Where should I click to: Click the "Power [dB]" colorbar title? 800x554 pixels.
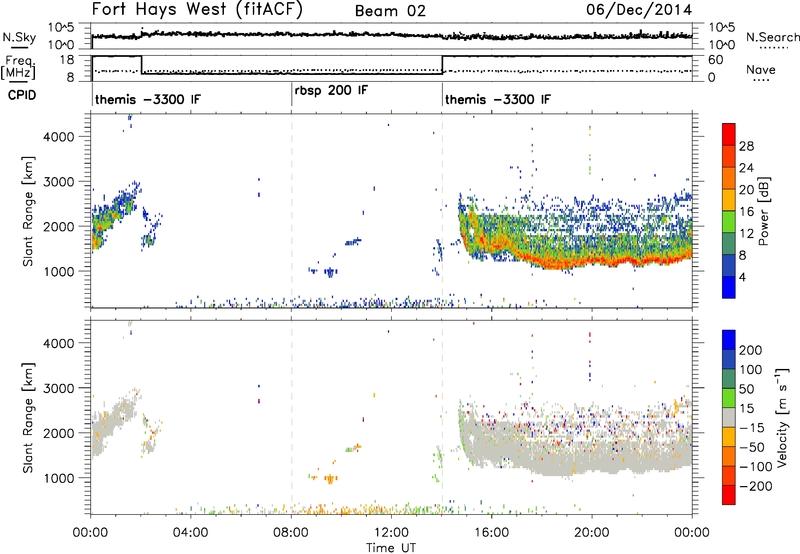pyautogui.click(x=763, y=211)
